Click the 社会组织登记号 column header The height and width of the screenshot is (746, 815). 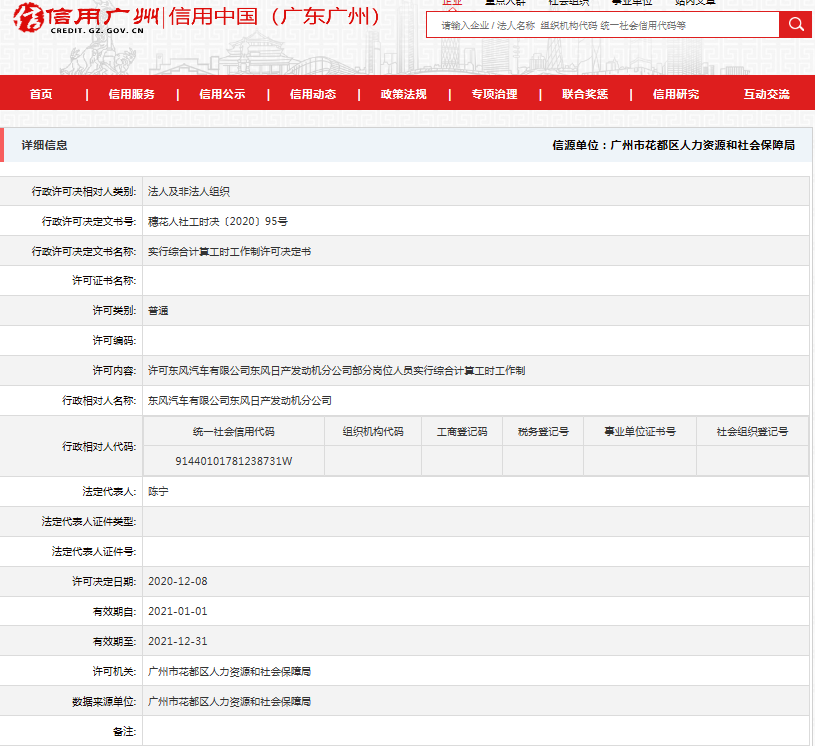click(753, 431)
